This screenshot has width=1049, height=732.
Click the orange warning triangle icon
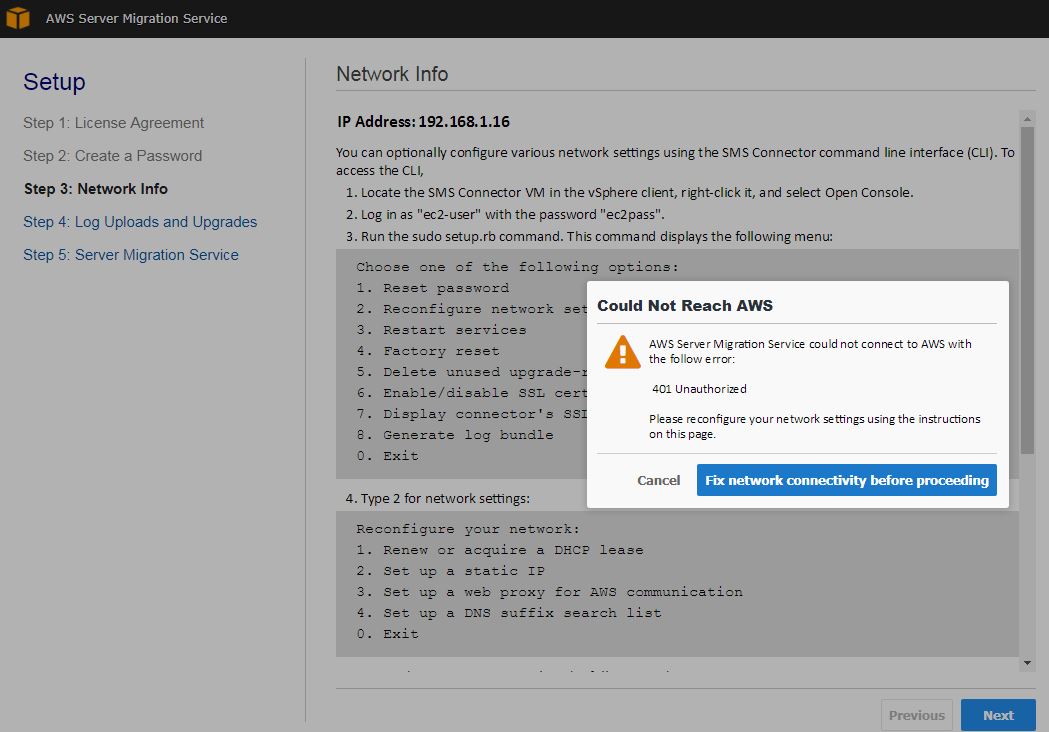click(x=622, y=352)
